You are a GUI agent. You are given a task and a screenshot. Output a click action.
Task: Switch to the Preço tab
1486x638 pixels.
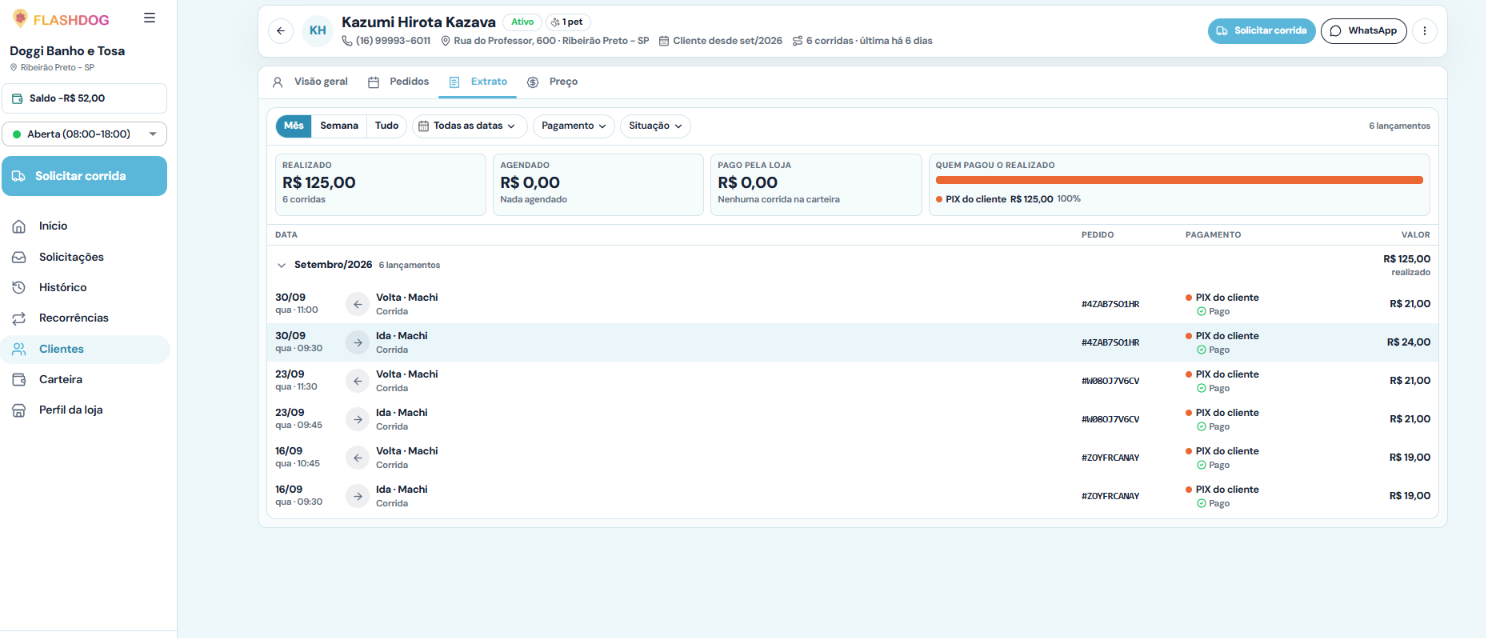[x=552, y=82]
